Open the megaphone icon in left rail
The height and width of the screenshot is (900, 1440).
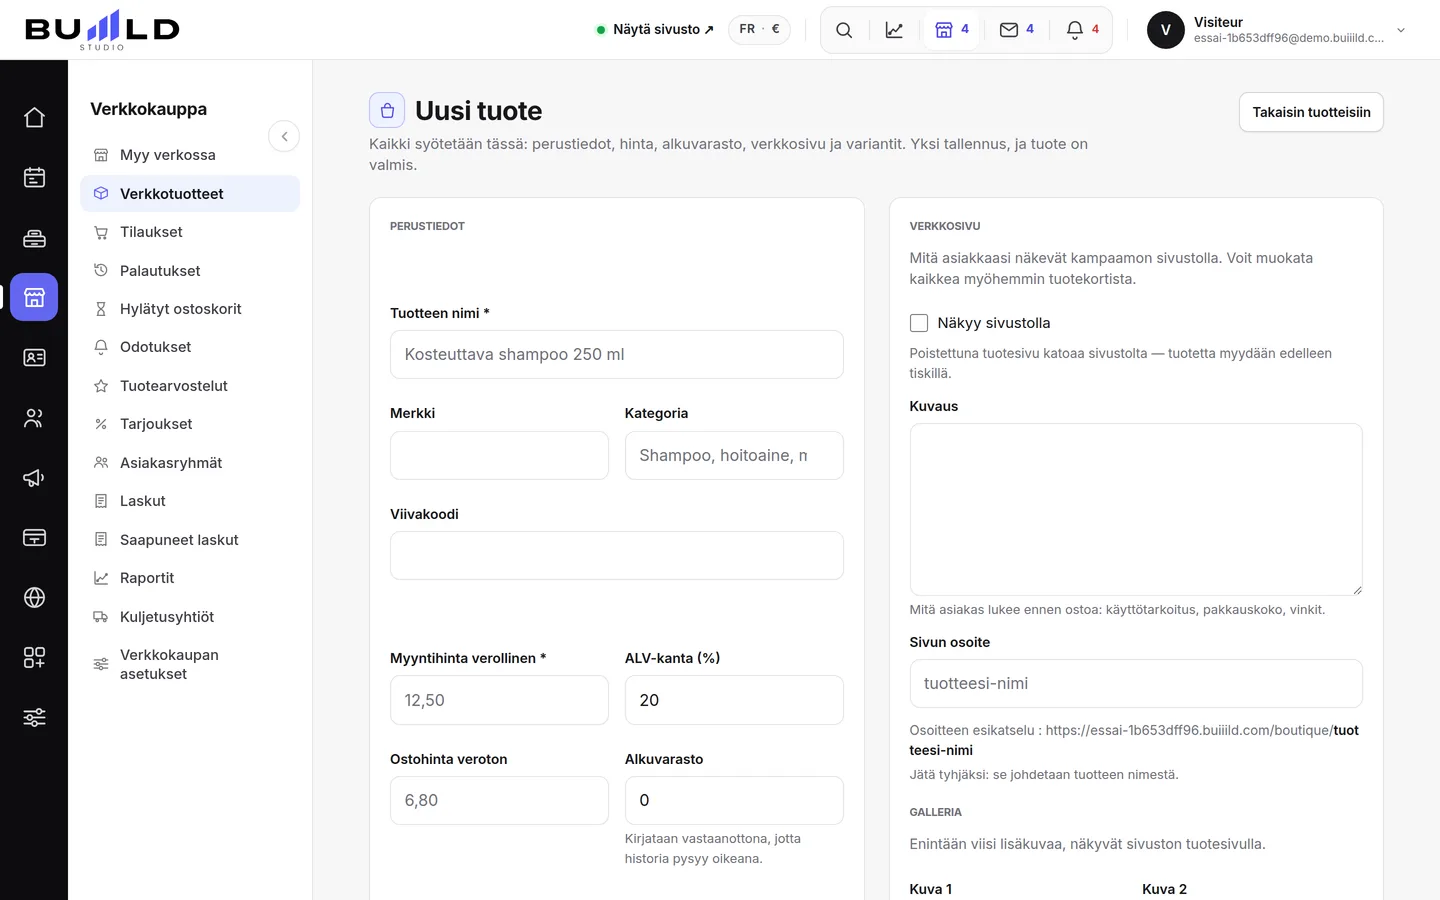34,478
